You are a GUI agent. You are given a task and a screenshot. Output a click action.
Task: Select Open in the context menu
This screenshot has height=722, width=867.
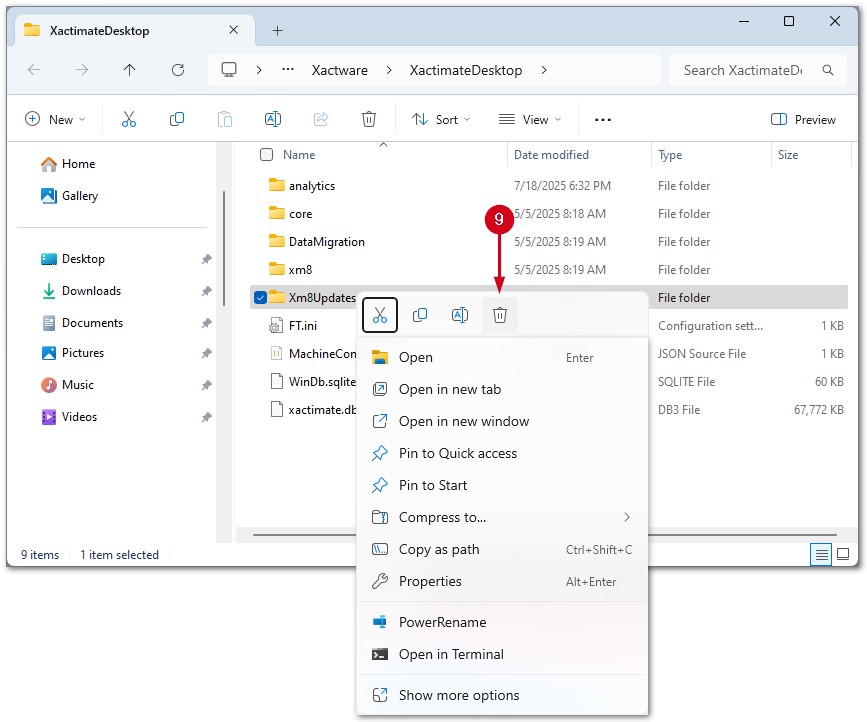click(x=503, y=358)
